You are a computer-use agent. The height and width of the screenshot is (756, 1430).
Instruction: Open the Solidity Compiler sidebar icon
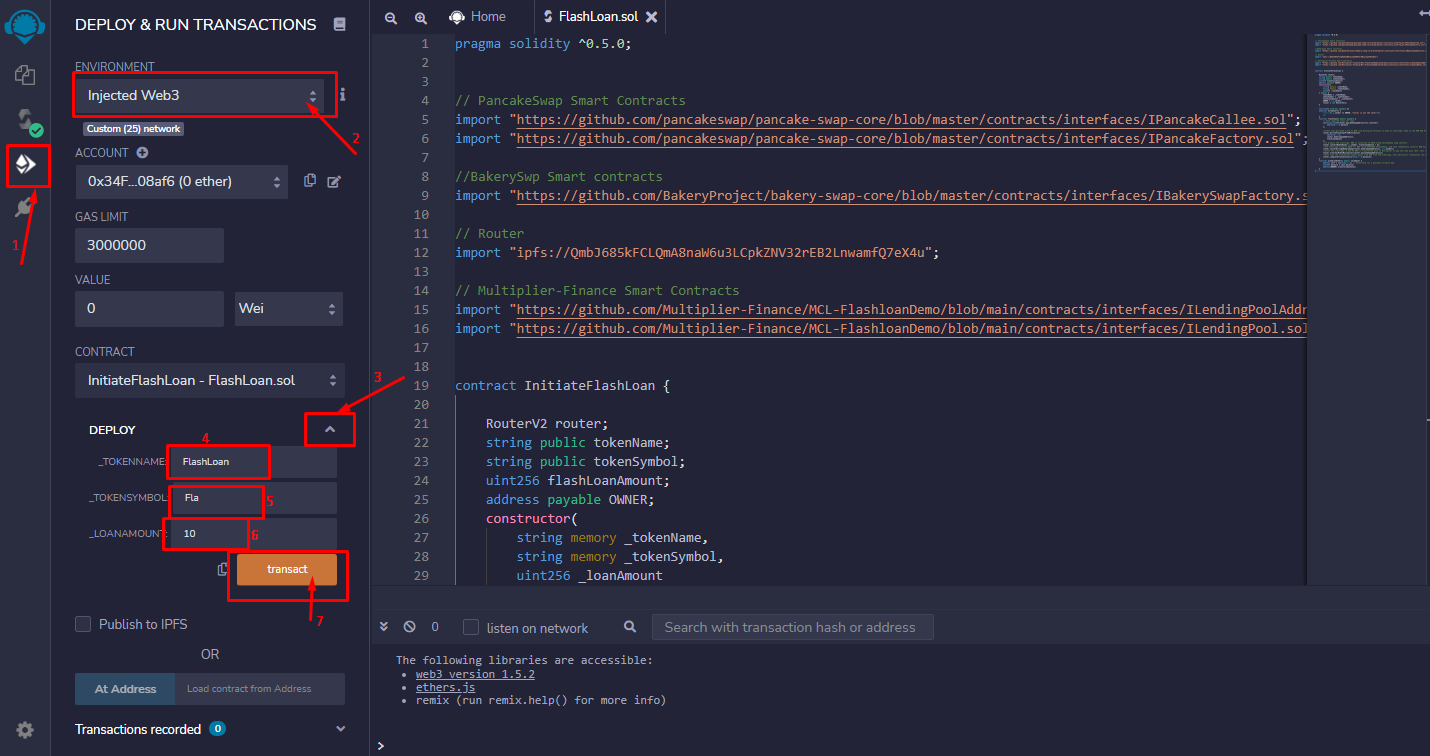point(25,121)
